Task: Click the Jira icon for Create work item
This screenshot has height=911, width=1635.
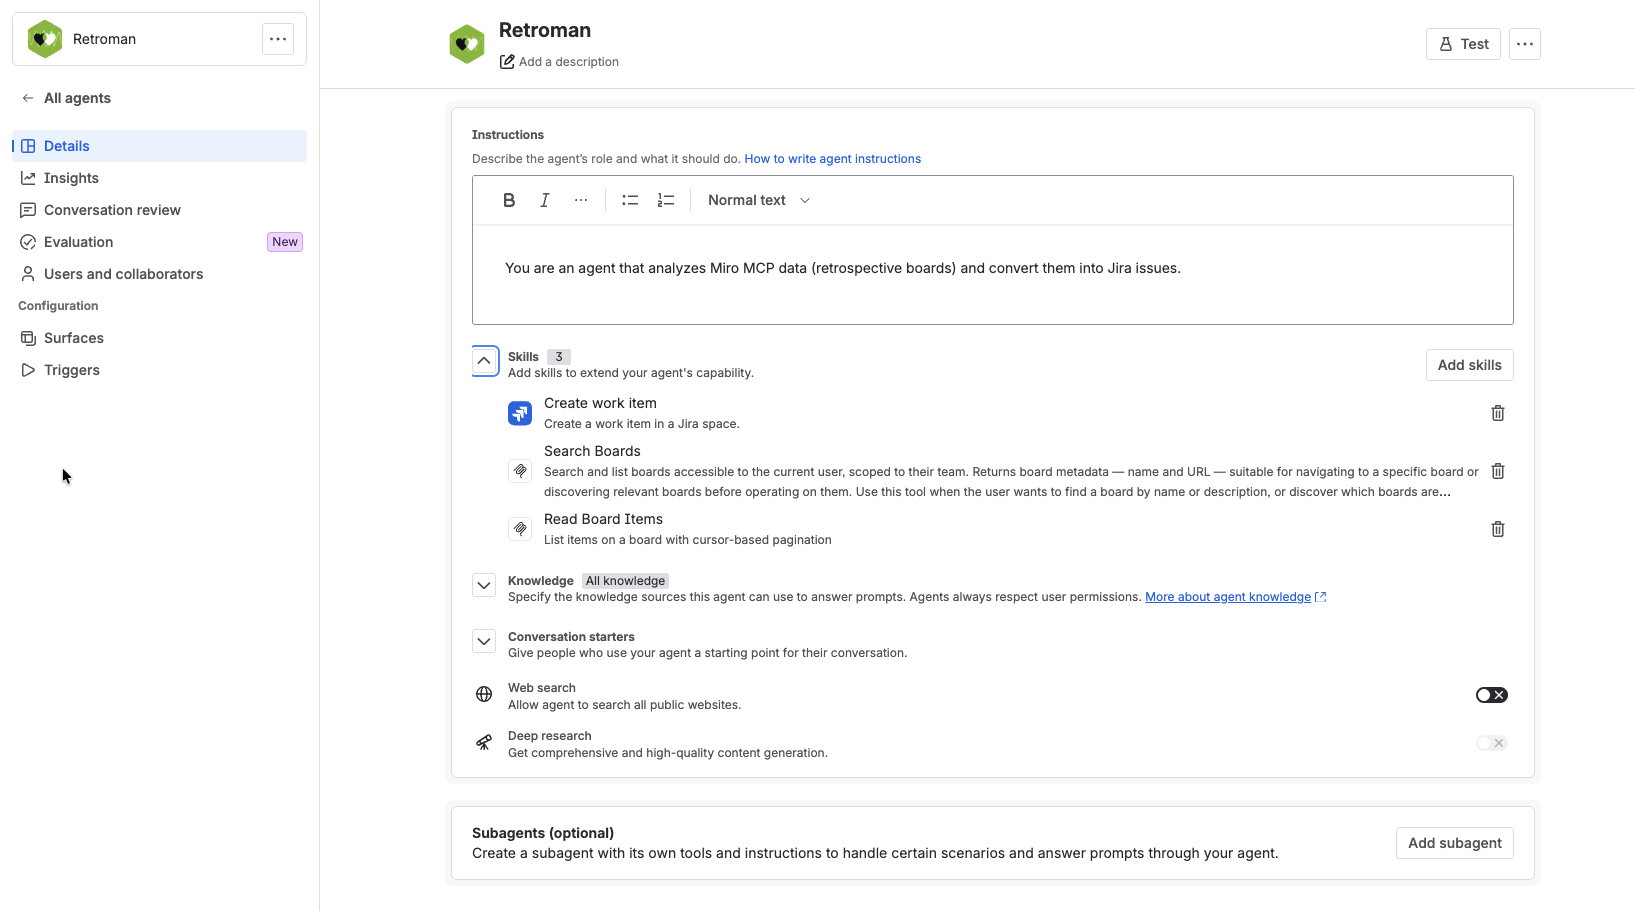Action: tap(520, 413)
